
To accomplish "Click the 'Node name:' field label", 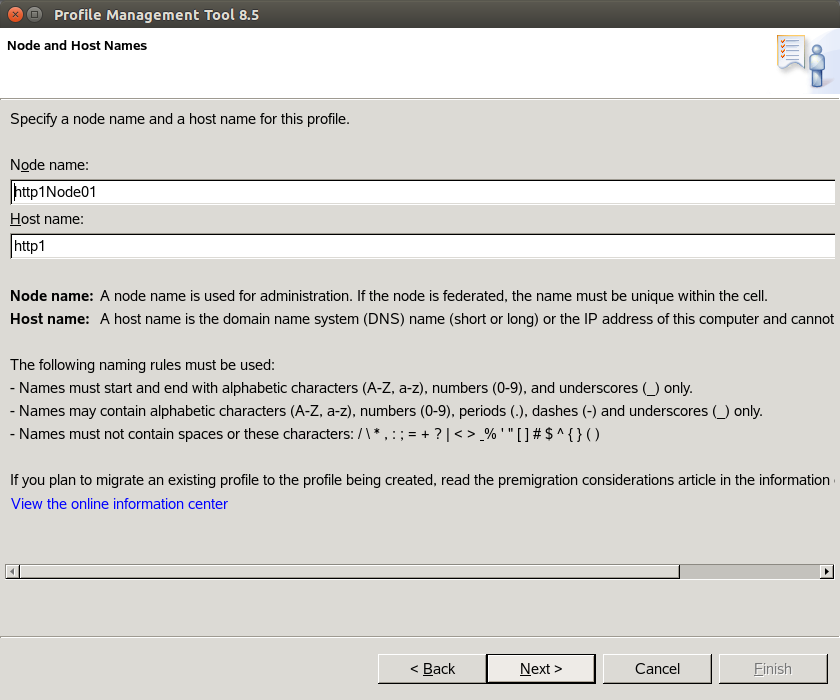I will point(49,165).
